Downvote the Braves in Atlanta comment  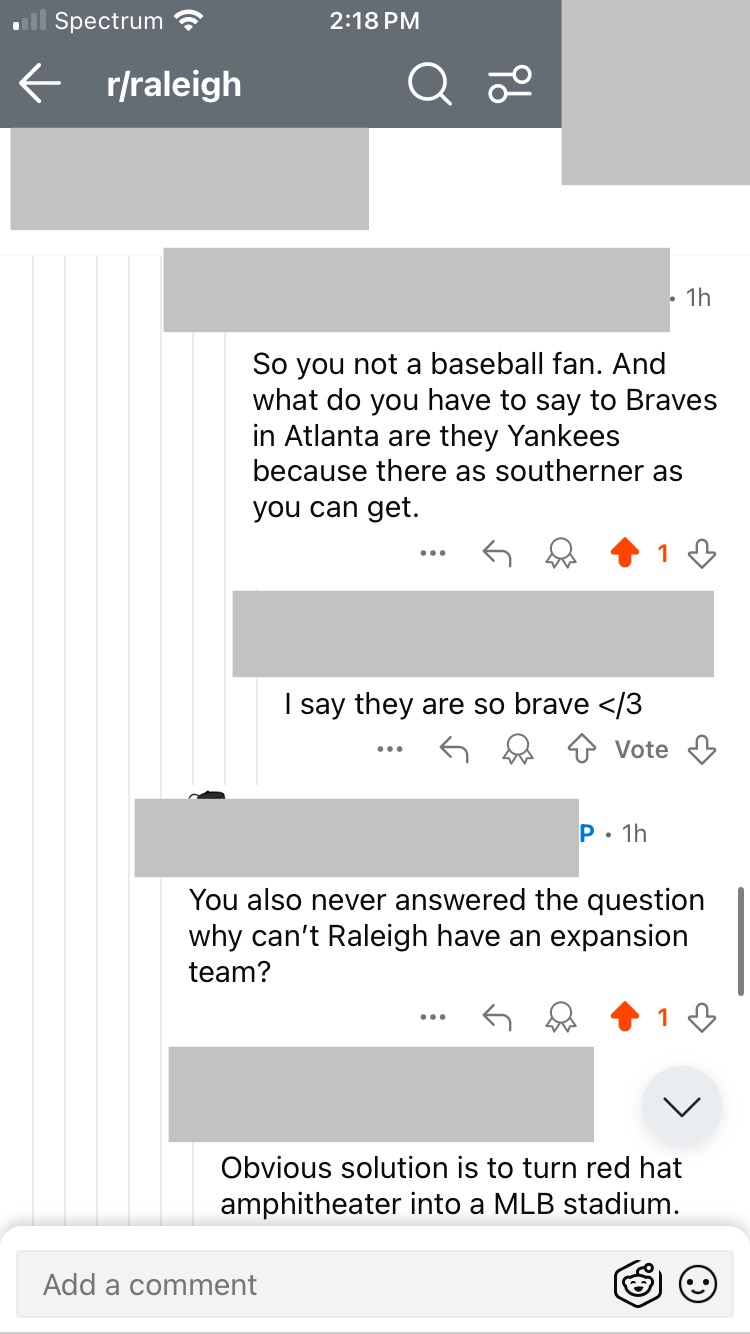click(x=703, y=553)
